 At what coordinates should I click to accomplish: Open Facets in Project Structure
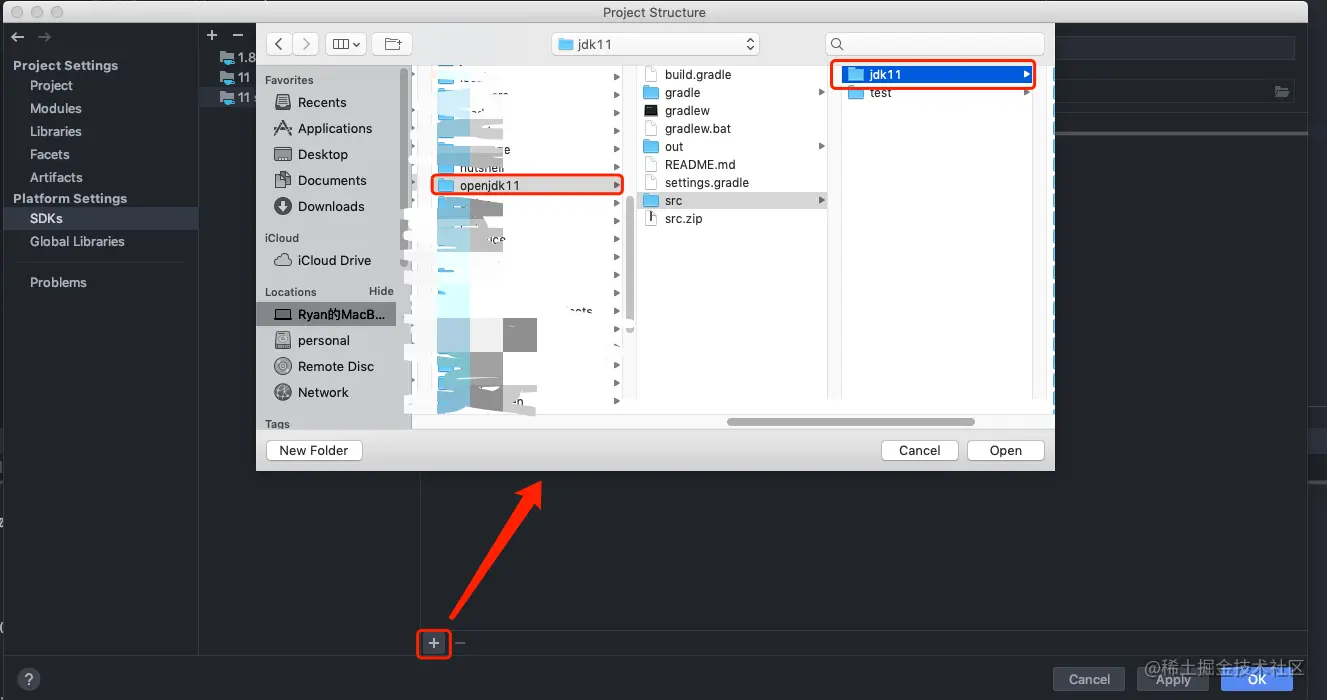(x=50, y=154)
